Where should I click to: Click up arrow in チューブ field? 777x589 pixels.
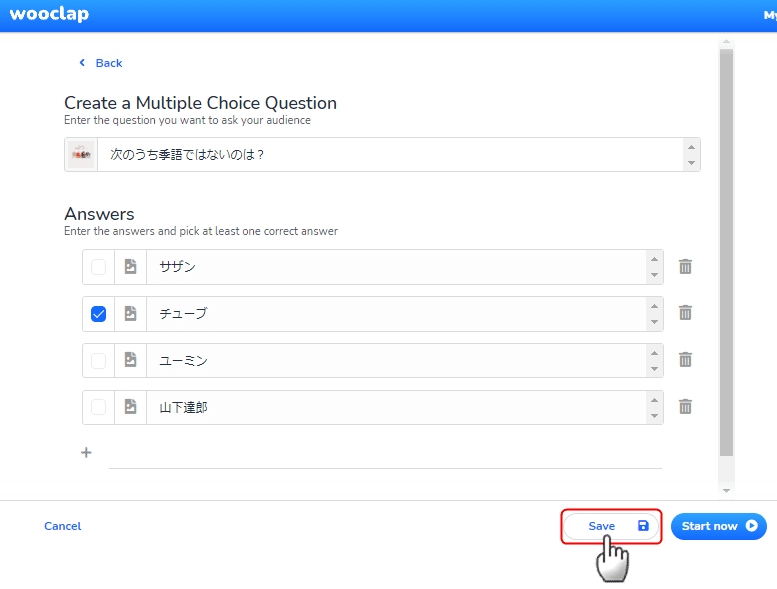(655, 306)
